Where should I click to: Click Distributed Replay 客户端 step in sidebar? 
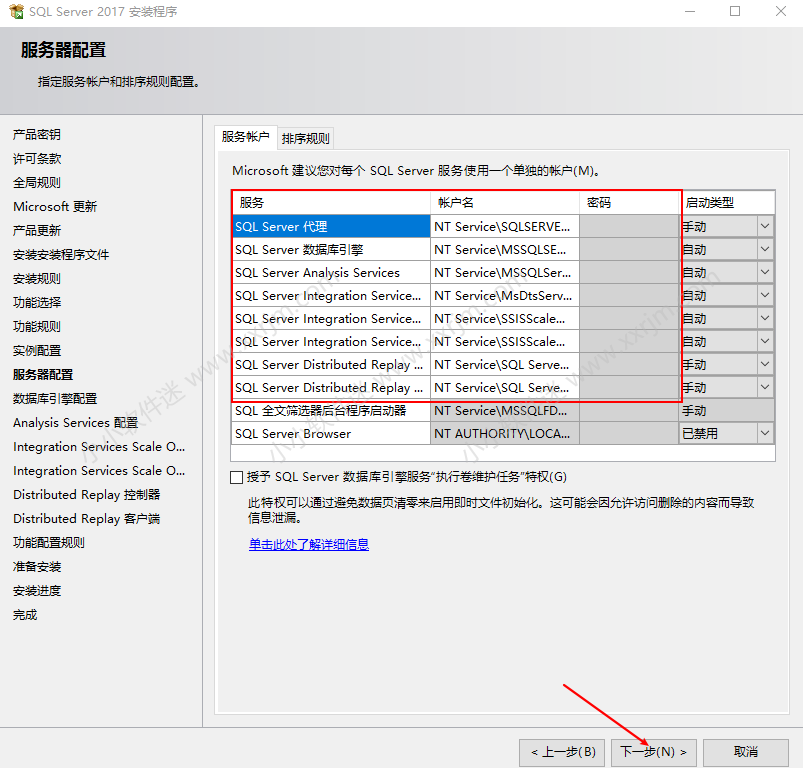(87, 519)
